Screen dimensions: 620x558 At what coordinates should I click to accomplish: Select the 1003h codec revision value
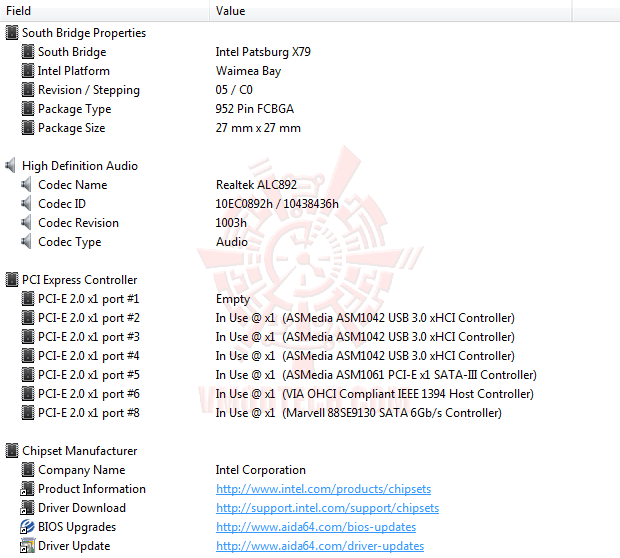(x=231, y=223)
